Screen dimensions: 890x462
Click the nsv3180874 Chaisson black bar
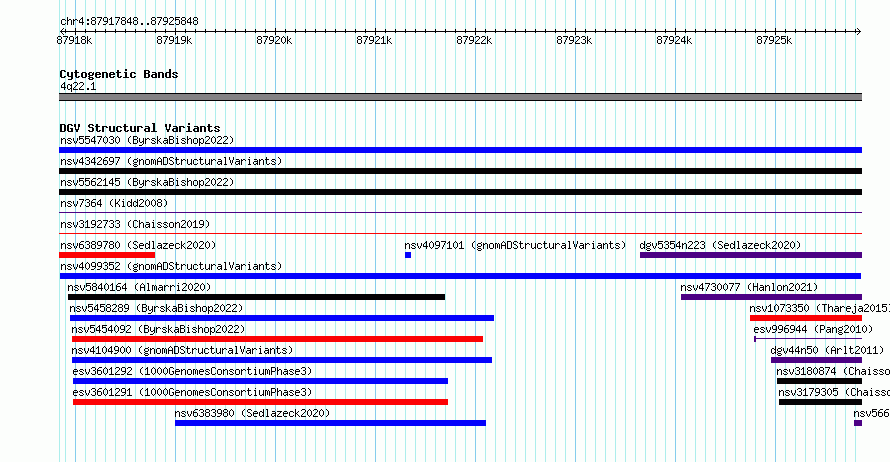coord(819,381)
